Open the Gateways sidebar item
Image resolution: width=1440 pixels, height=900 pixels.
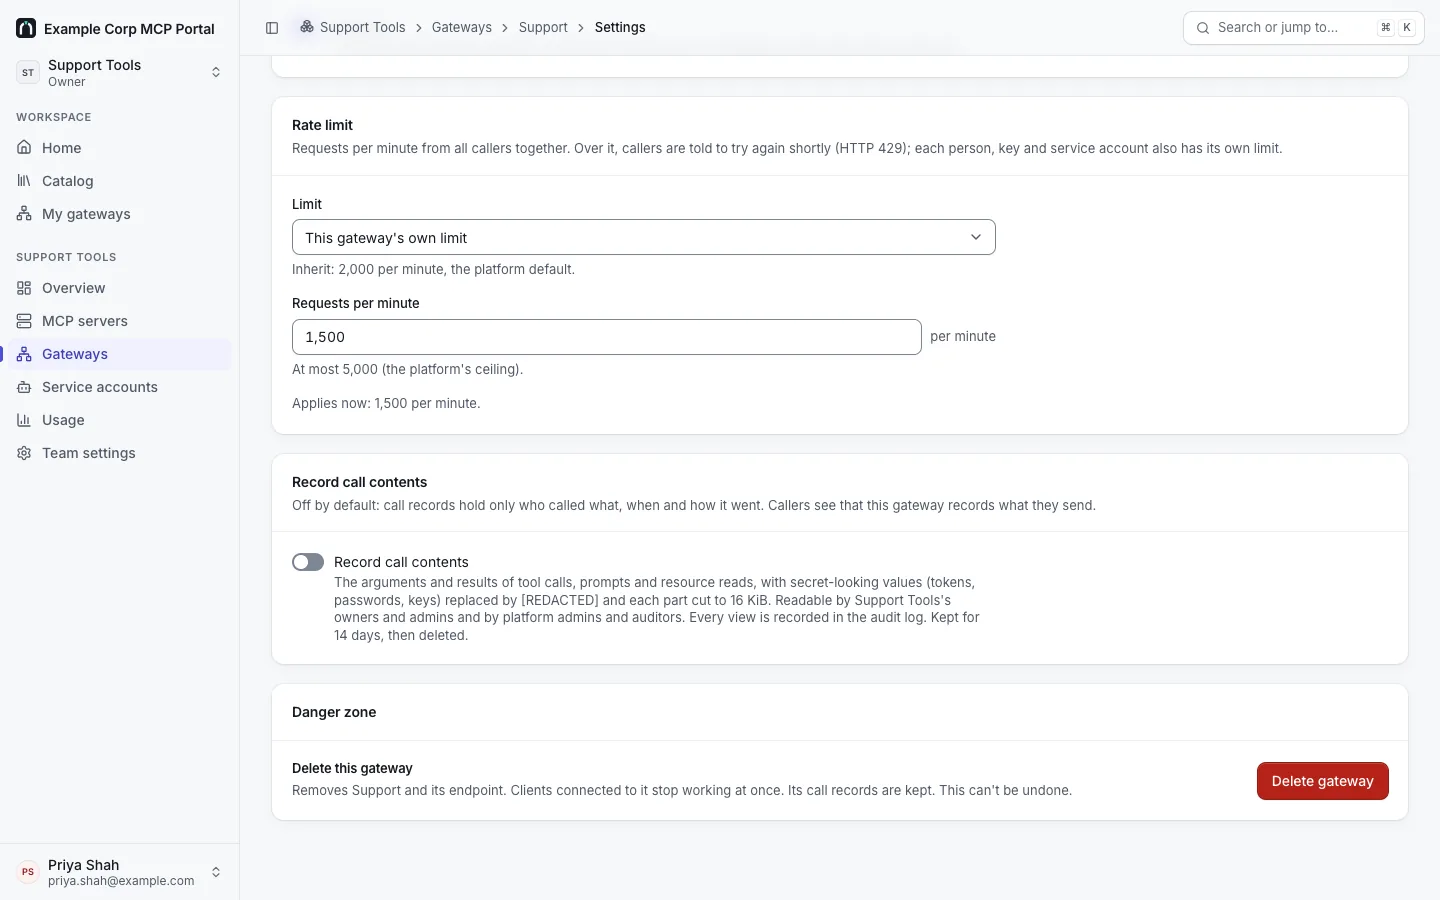tap(120, 353)
